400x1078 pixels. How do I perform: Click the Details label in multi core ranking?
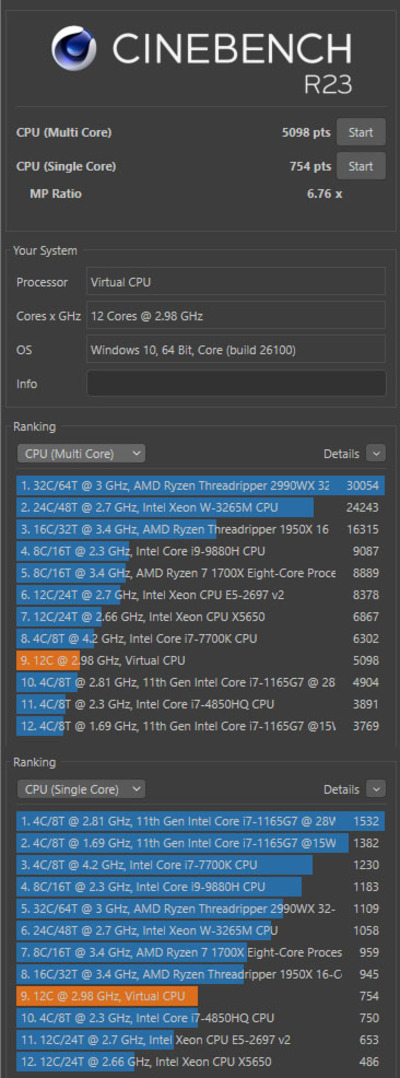[x=342, y=454]
